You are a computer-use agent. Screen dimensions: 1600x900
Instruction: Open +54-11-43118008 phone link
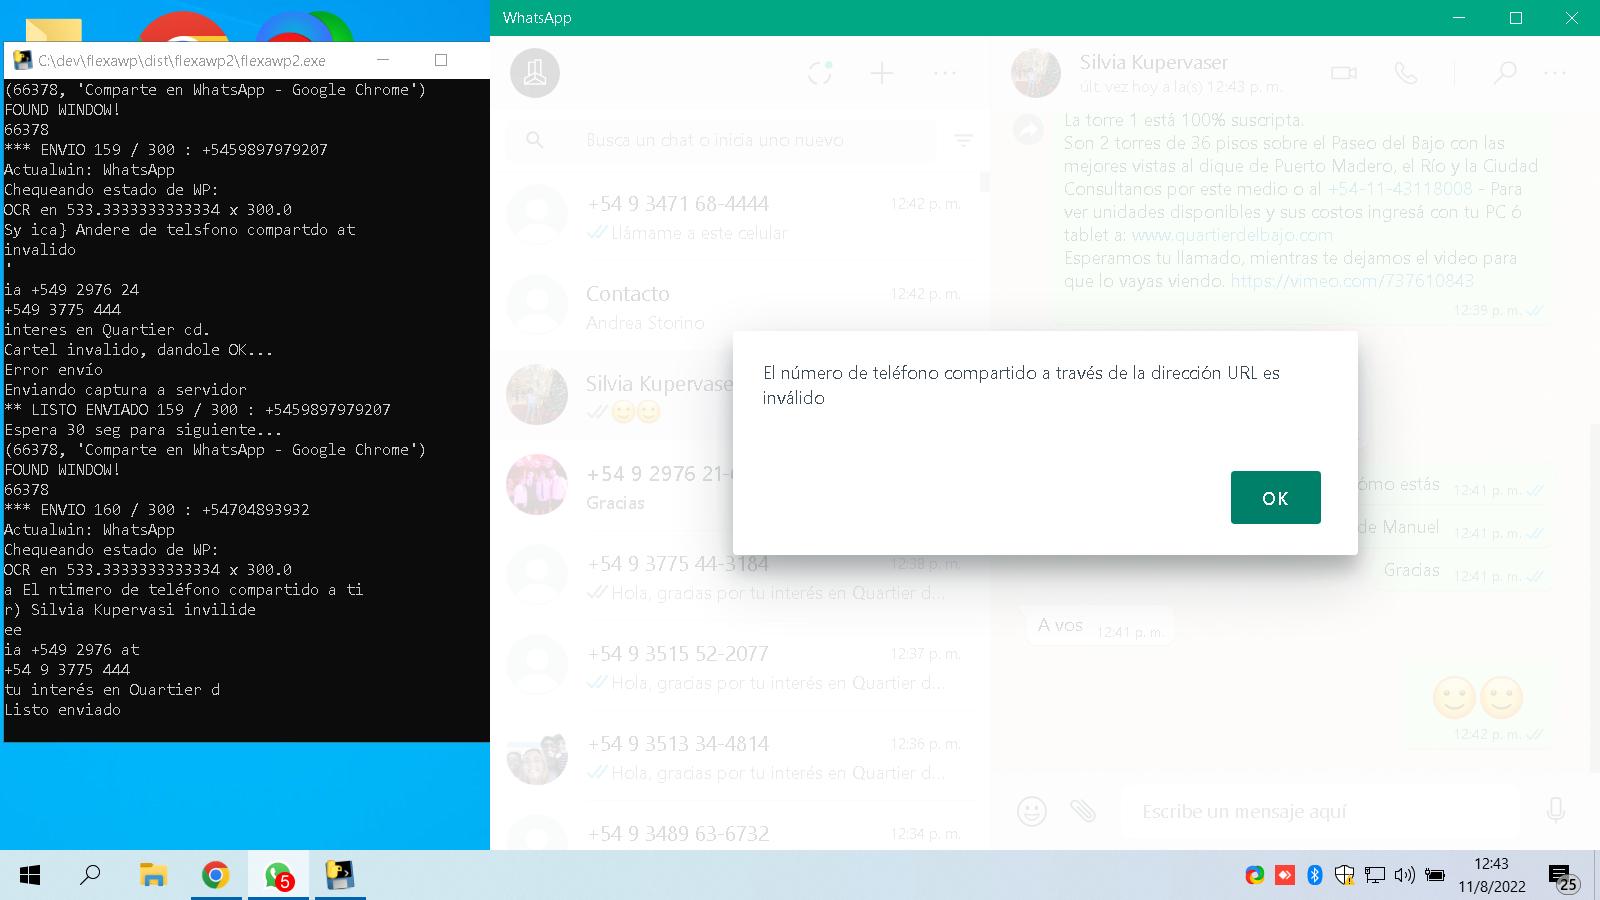click(1400, 189)
